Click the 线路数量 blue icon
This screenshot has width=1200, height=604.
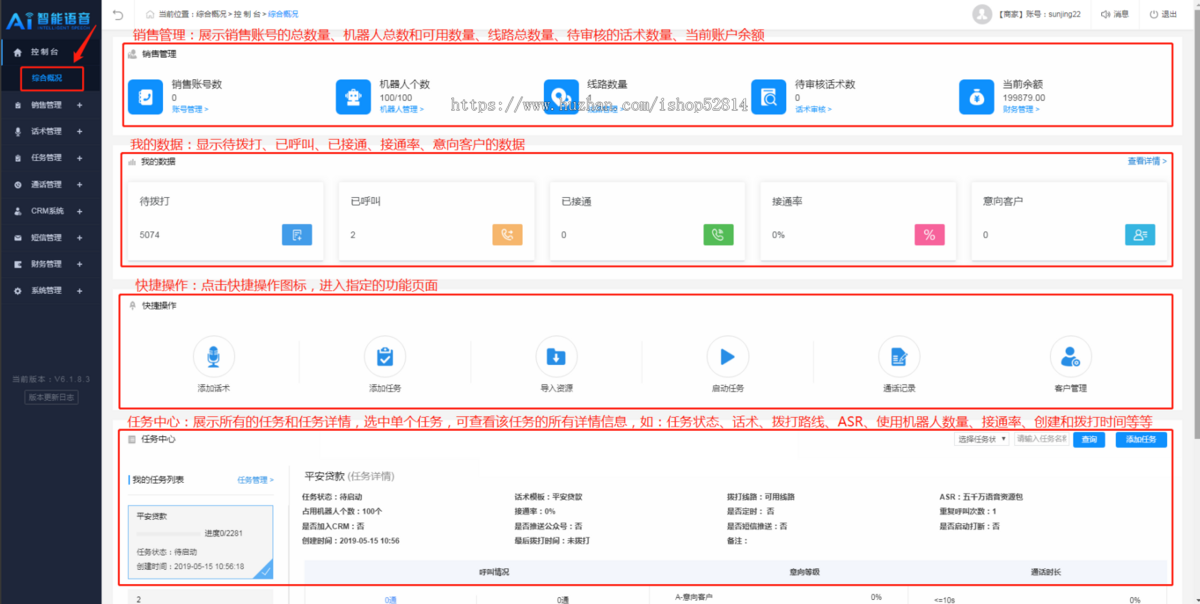[560, 97]
